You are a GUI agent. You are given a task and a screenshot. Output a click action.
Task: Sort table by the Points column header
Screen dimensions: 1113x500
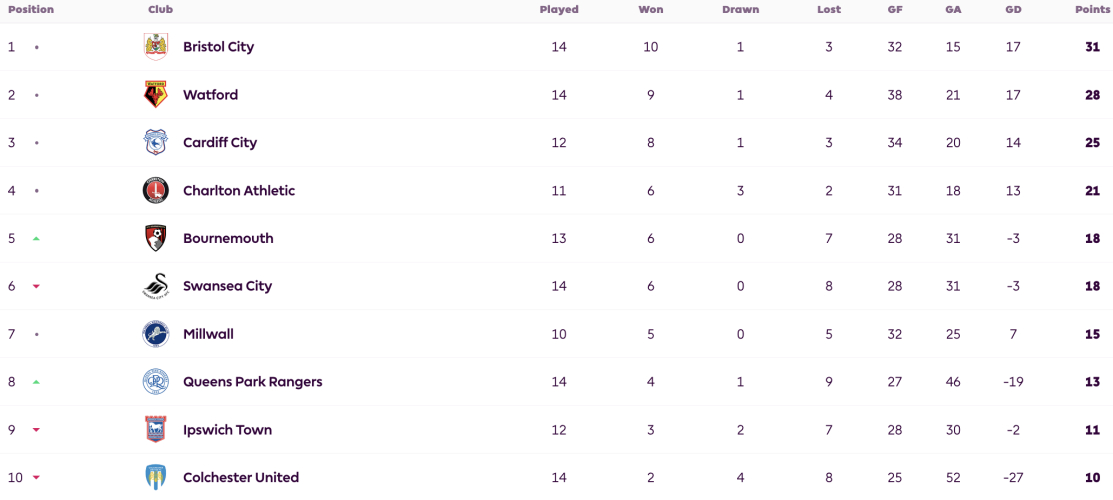pos(1092,10)
